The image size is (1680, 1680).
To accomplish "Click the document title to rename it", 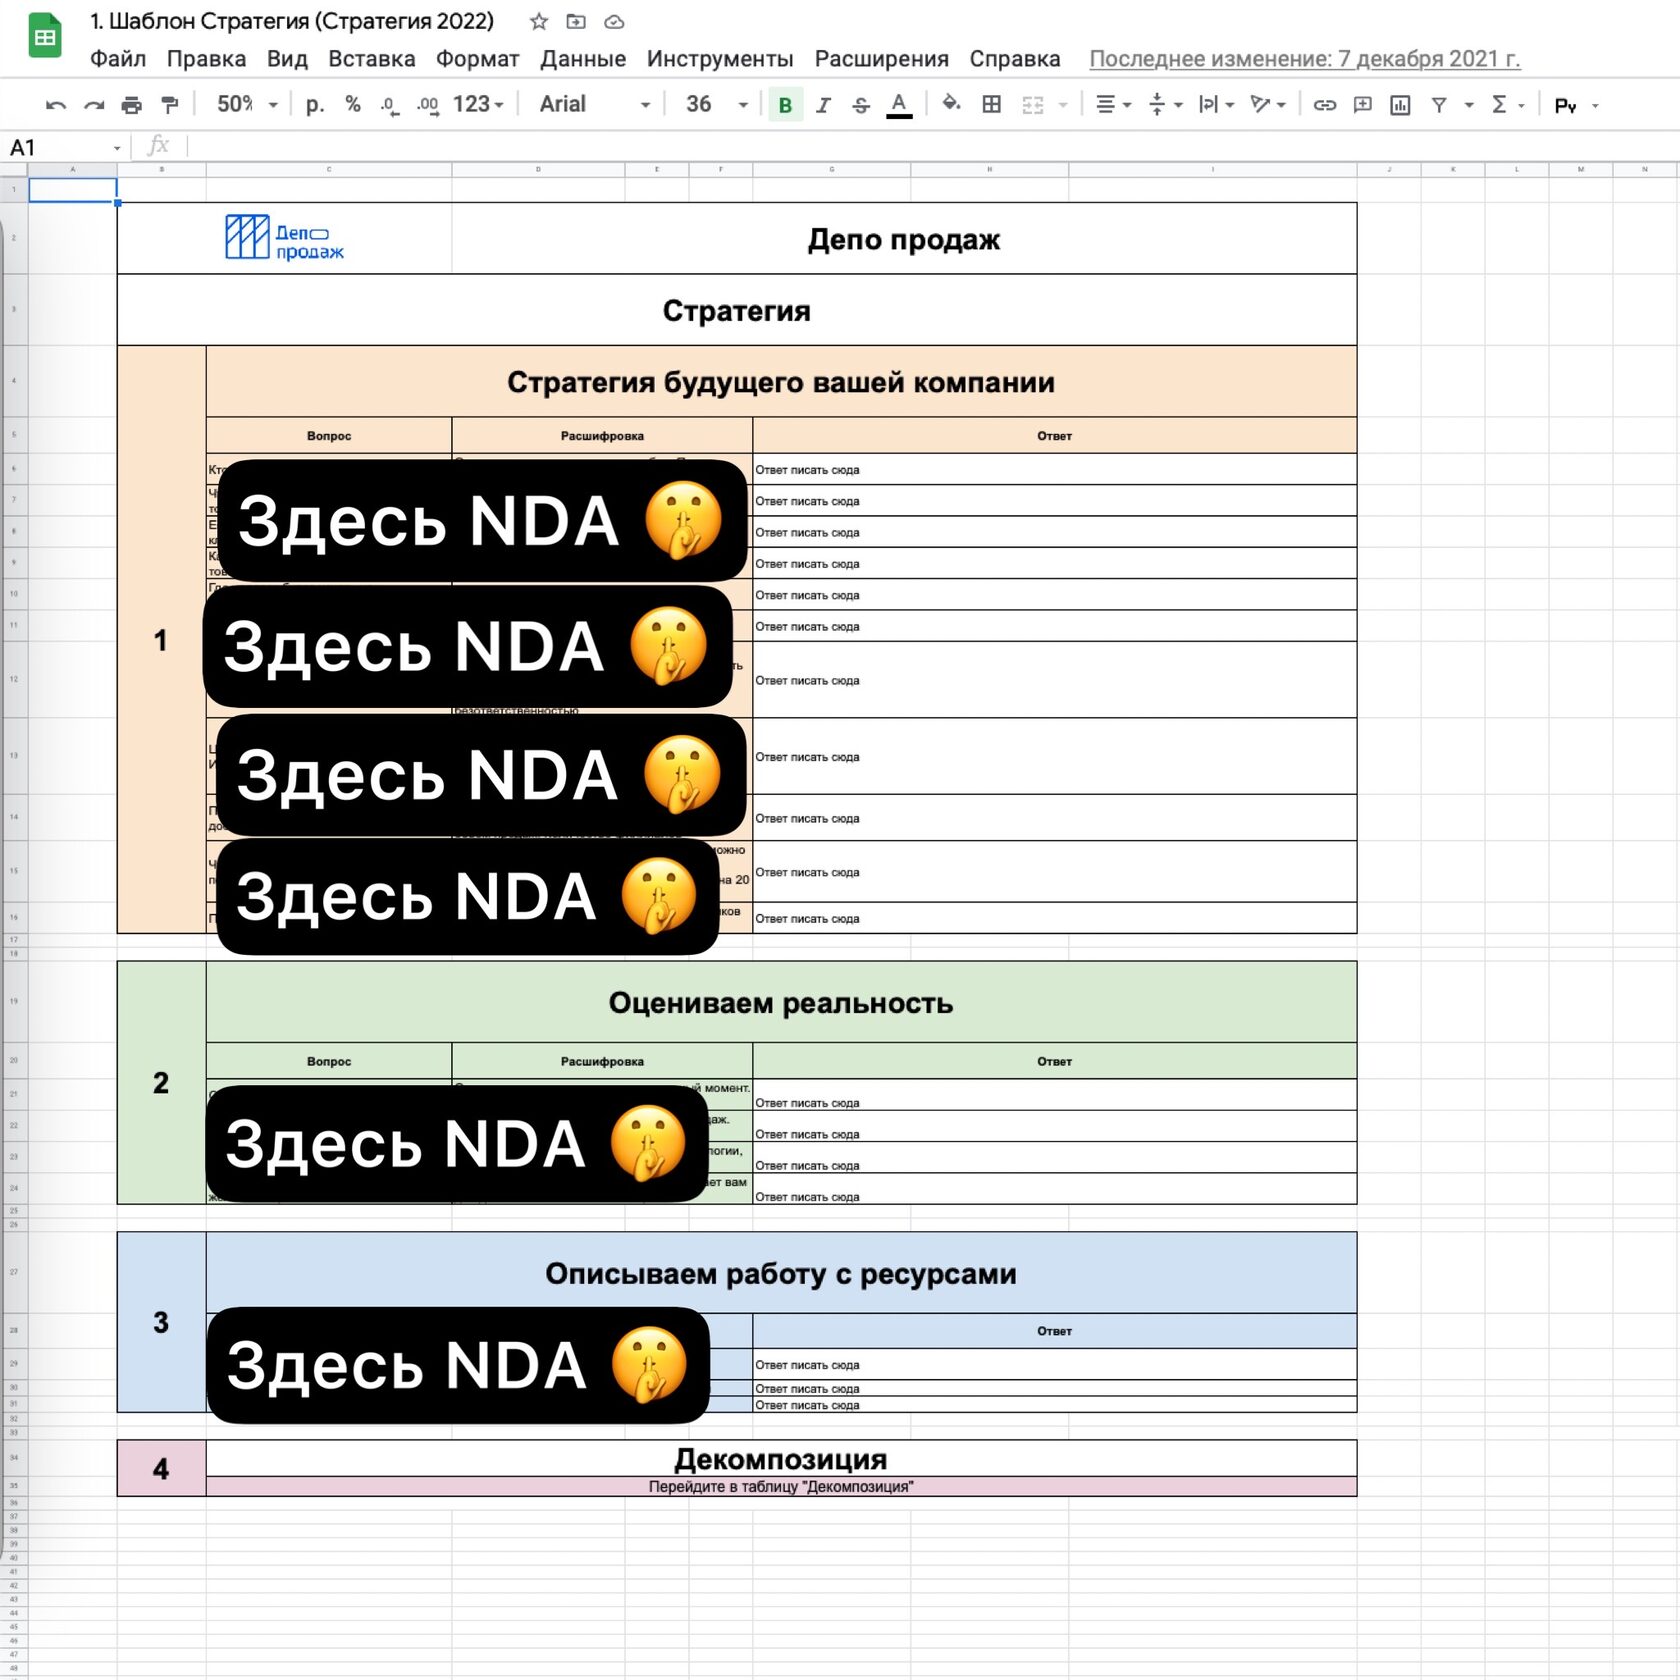I will coord(292,21).
